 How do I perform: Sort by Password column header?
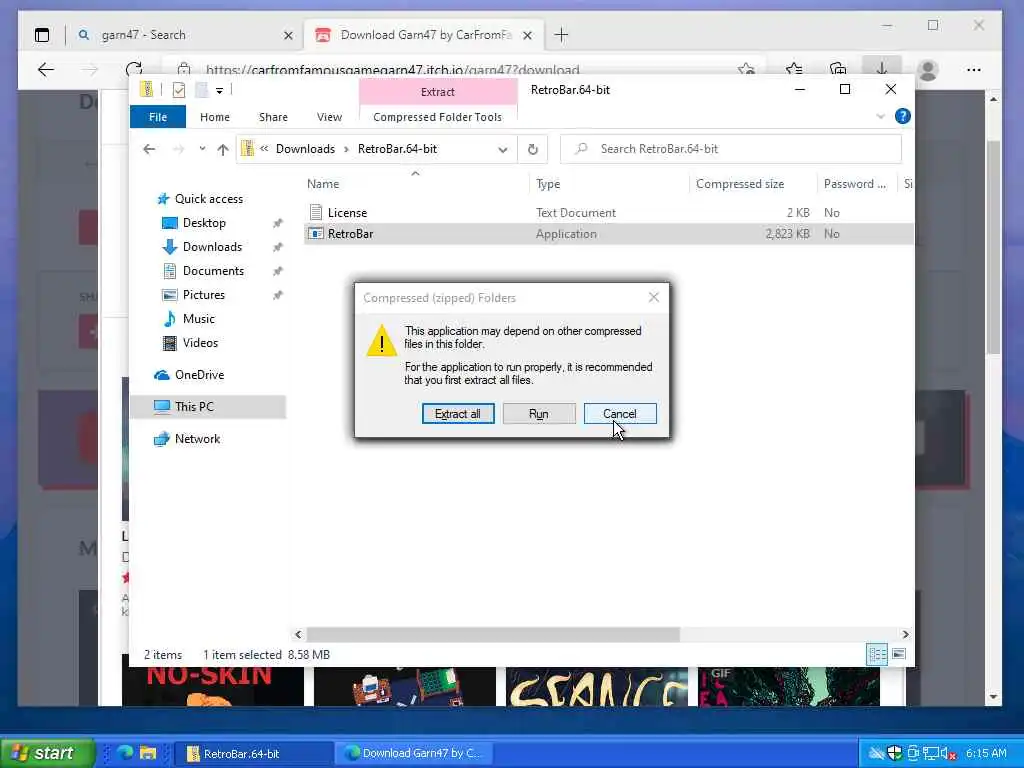tap(855, 184)
